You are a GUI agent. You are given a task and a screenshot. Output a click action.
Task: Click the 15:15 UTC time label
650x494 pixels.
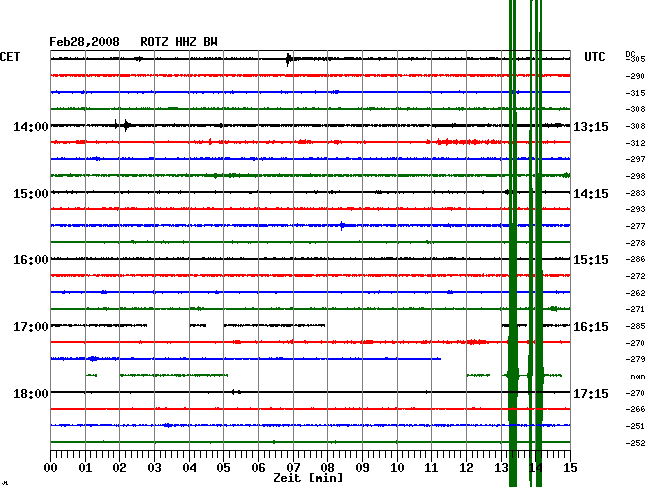pyautogui.click(x=591, y=260)
